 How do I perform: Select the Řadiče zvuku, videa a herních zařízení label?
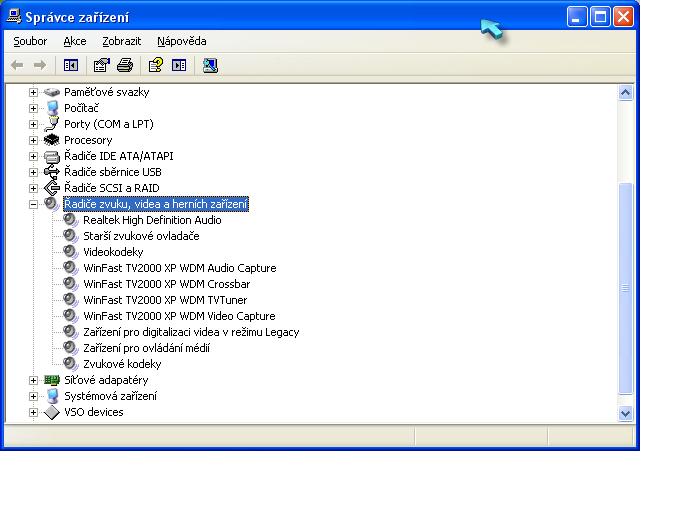pyautogui.click(x=156, y=204)
